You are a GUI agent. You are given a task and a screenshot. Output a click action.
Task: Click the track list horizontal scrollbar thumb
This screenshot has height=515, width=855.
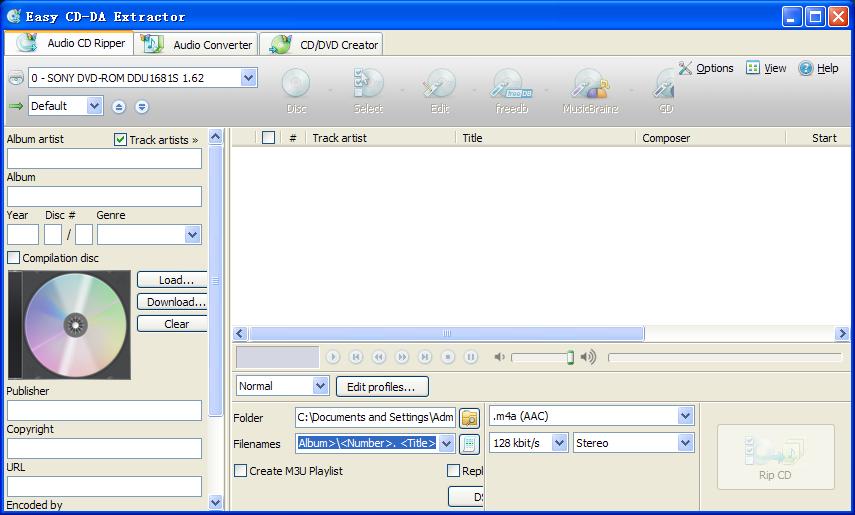[447, 333]
